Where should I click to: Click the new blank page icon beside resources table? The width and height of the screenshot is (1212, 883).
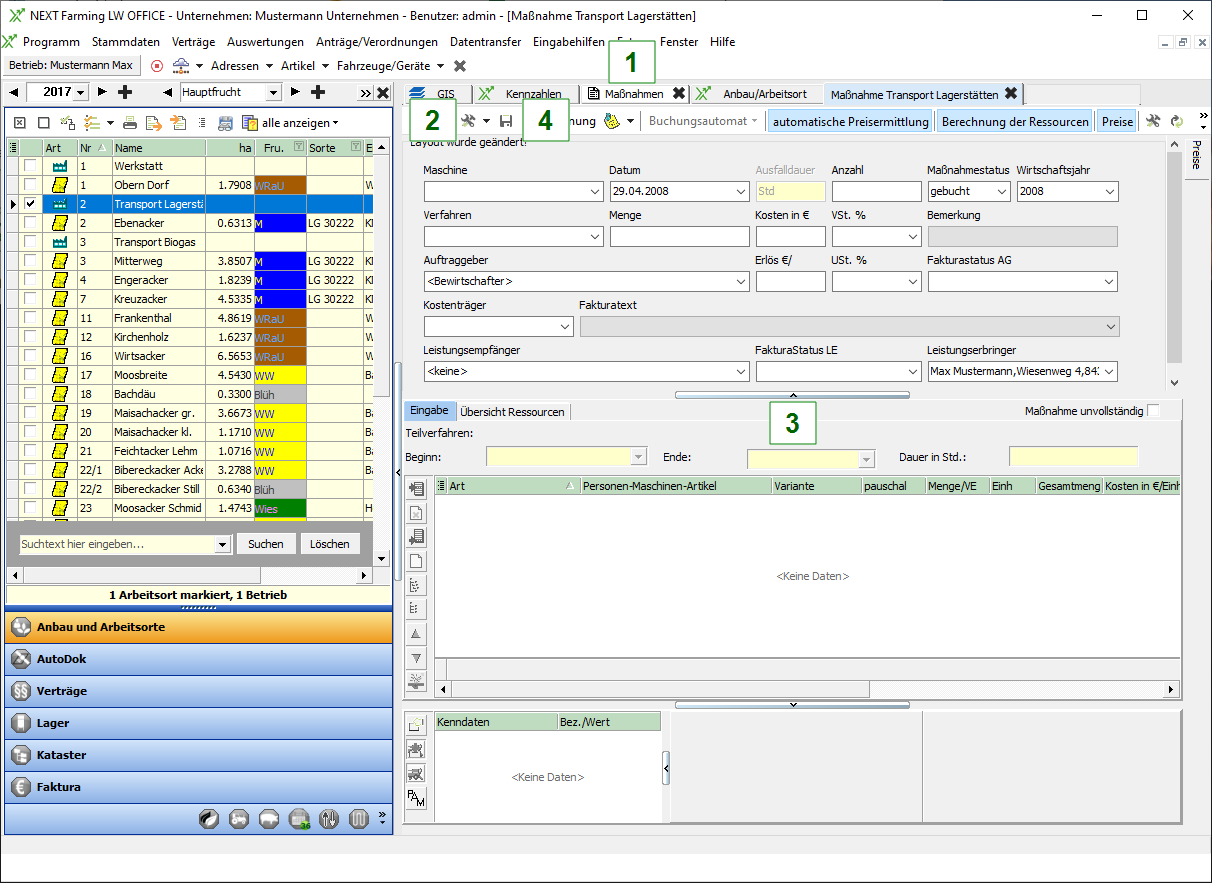[417, 561]
